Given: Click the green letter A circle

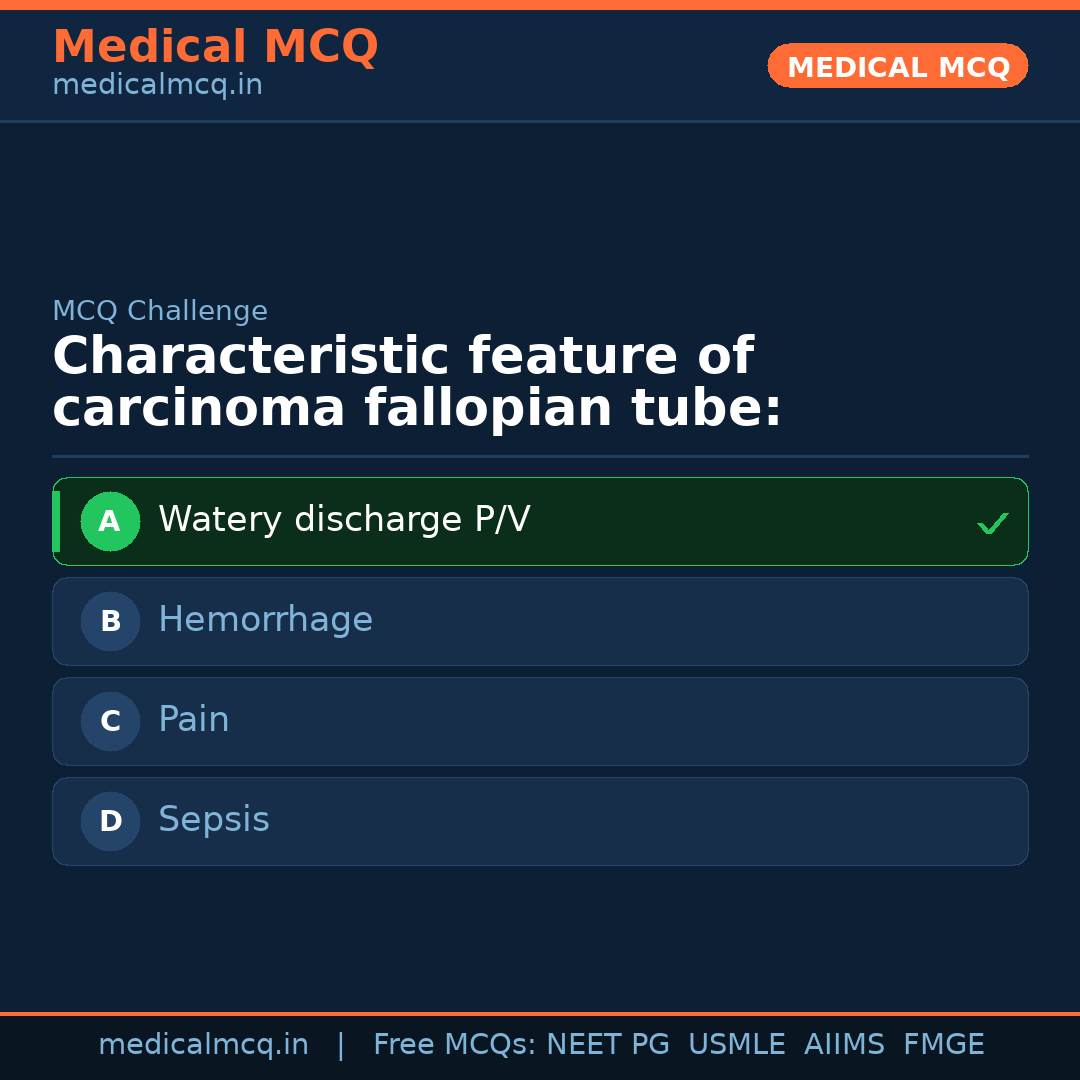Looking at the screenshot, I should 110,521.
